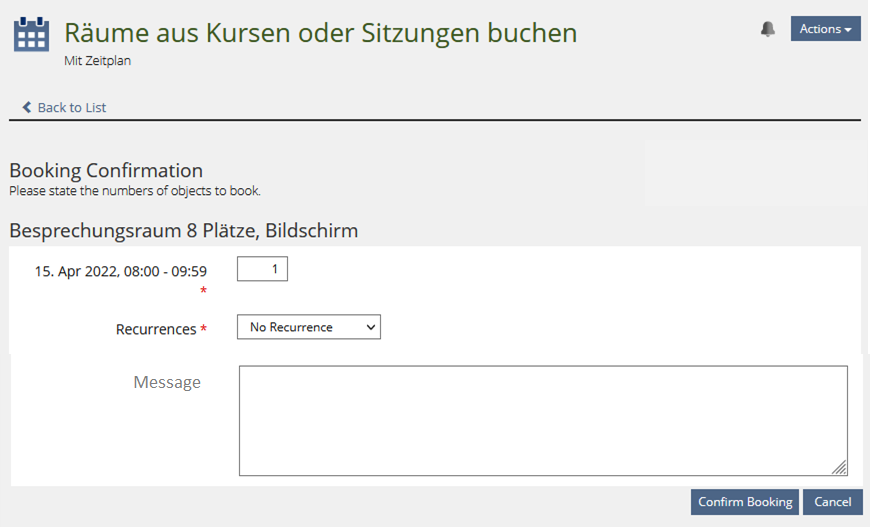Click the calendar icon beside the page title
Screen dimensions: 870x527
pos(31,34)
